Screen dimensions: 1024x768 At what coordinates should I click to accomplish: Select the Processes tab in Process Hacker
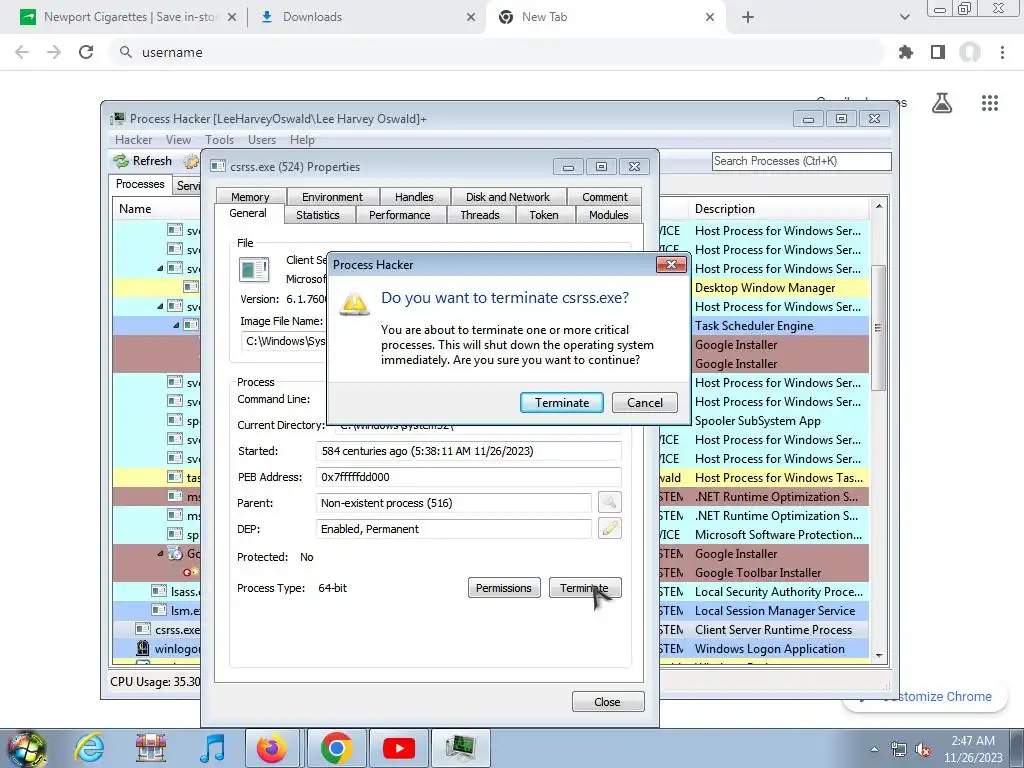pyautogui.click(x=140, y=184)
